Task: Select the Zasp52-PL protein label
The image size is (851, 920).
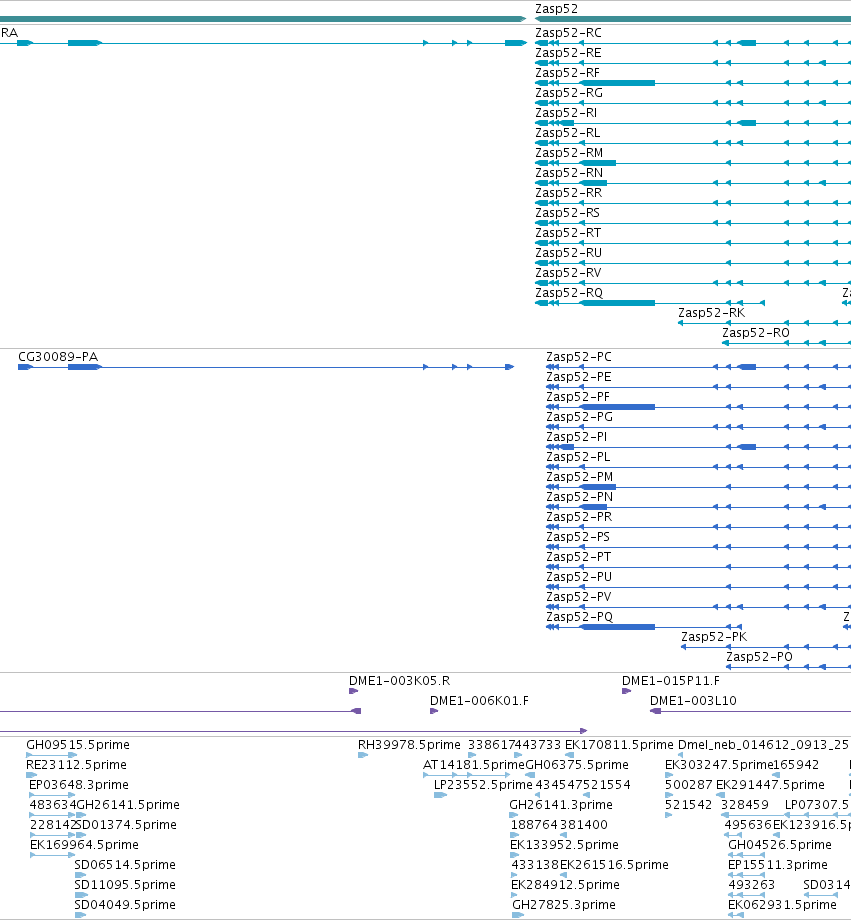Action: click(x=578, y=456)
